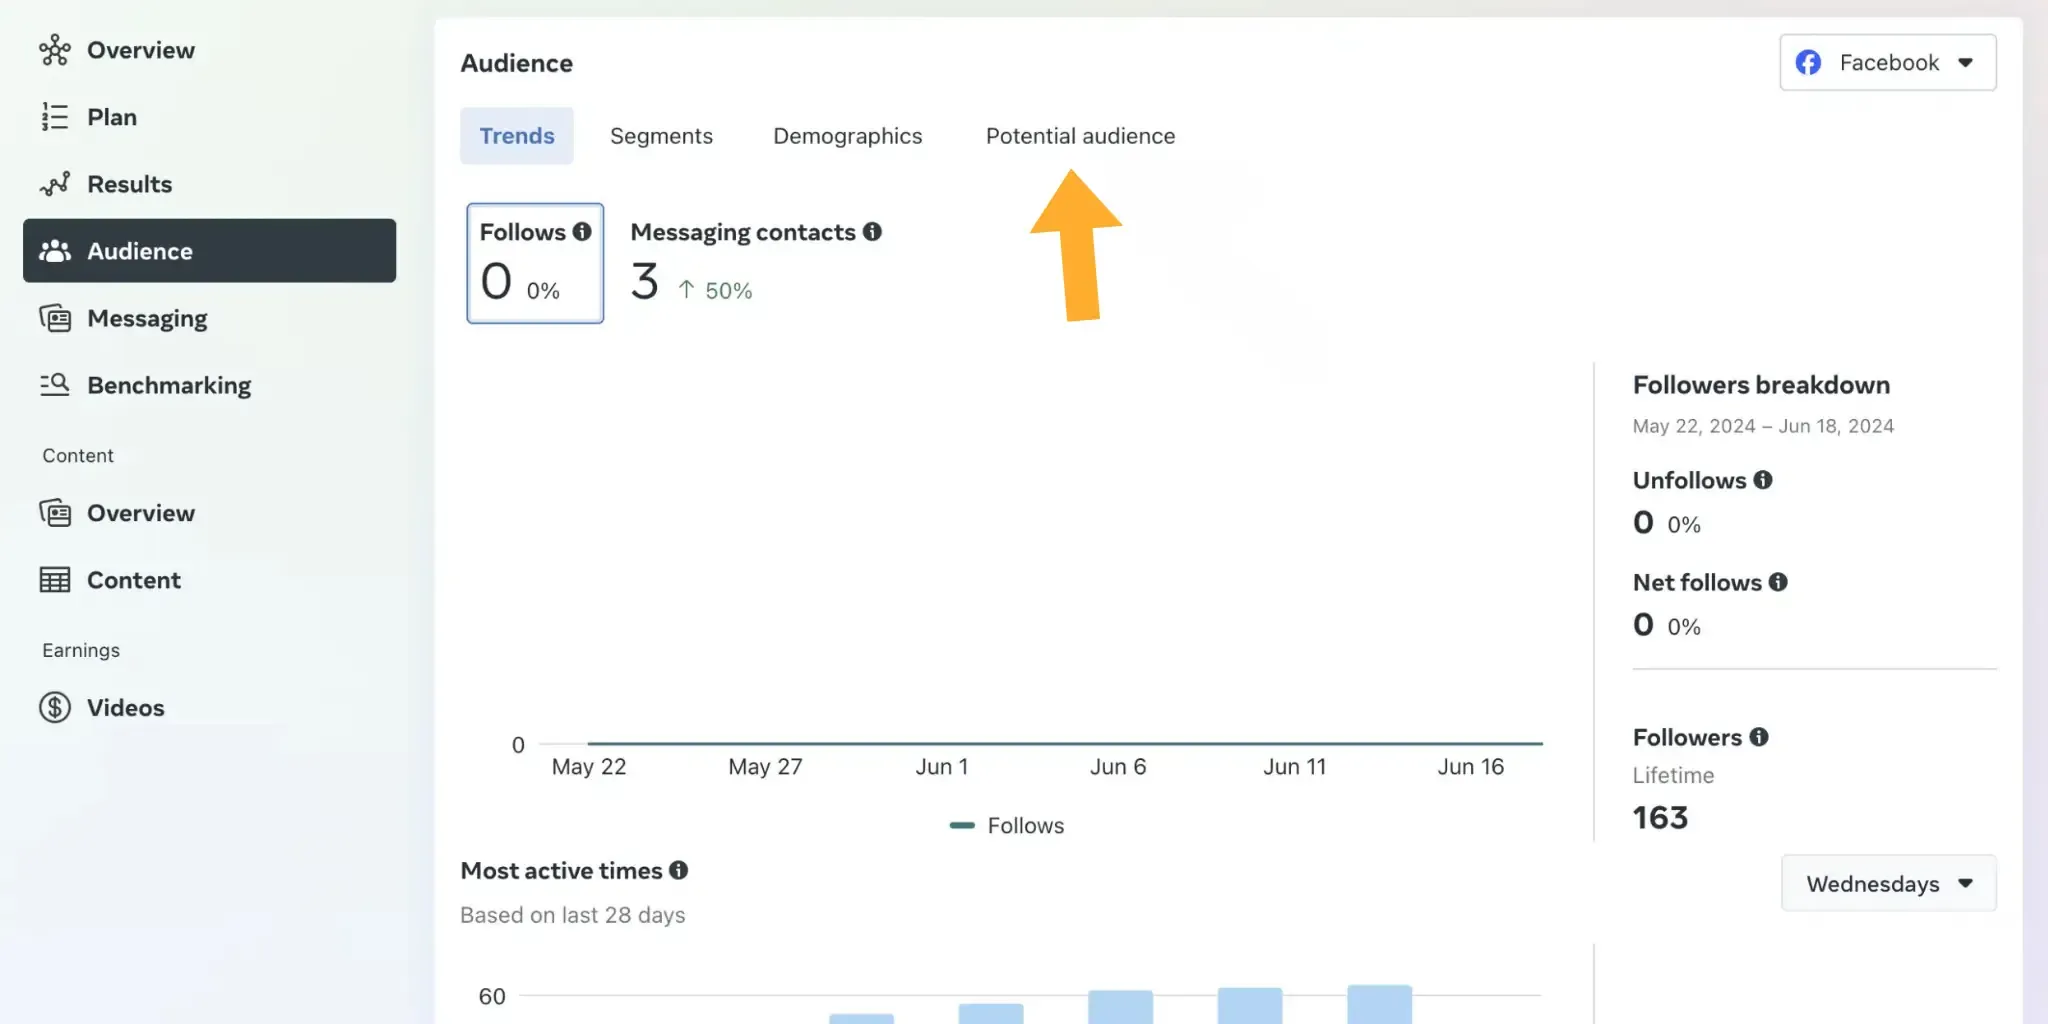
Task: Open the Facebook platform dropdown
Action: pyautogui.click(x=1887, y=62)
